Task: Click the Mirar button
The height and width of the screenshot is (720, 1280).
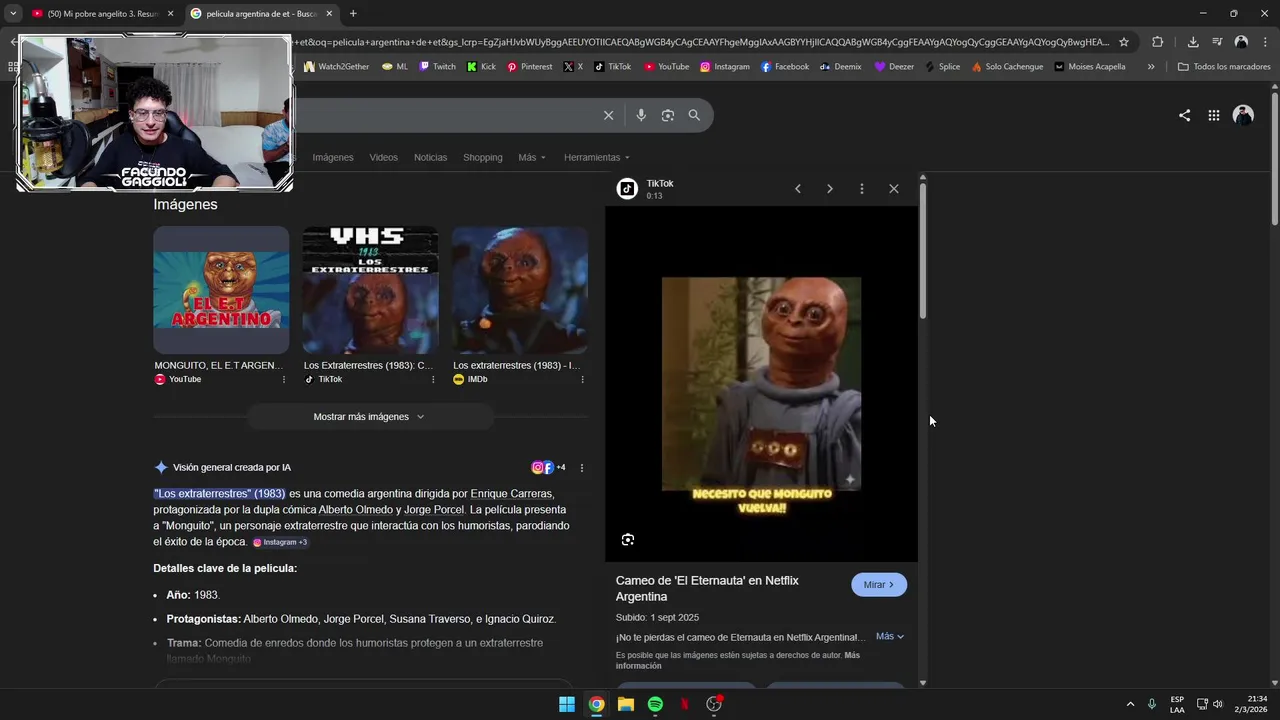Action: click(x=879, y=585)
